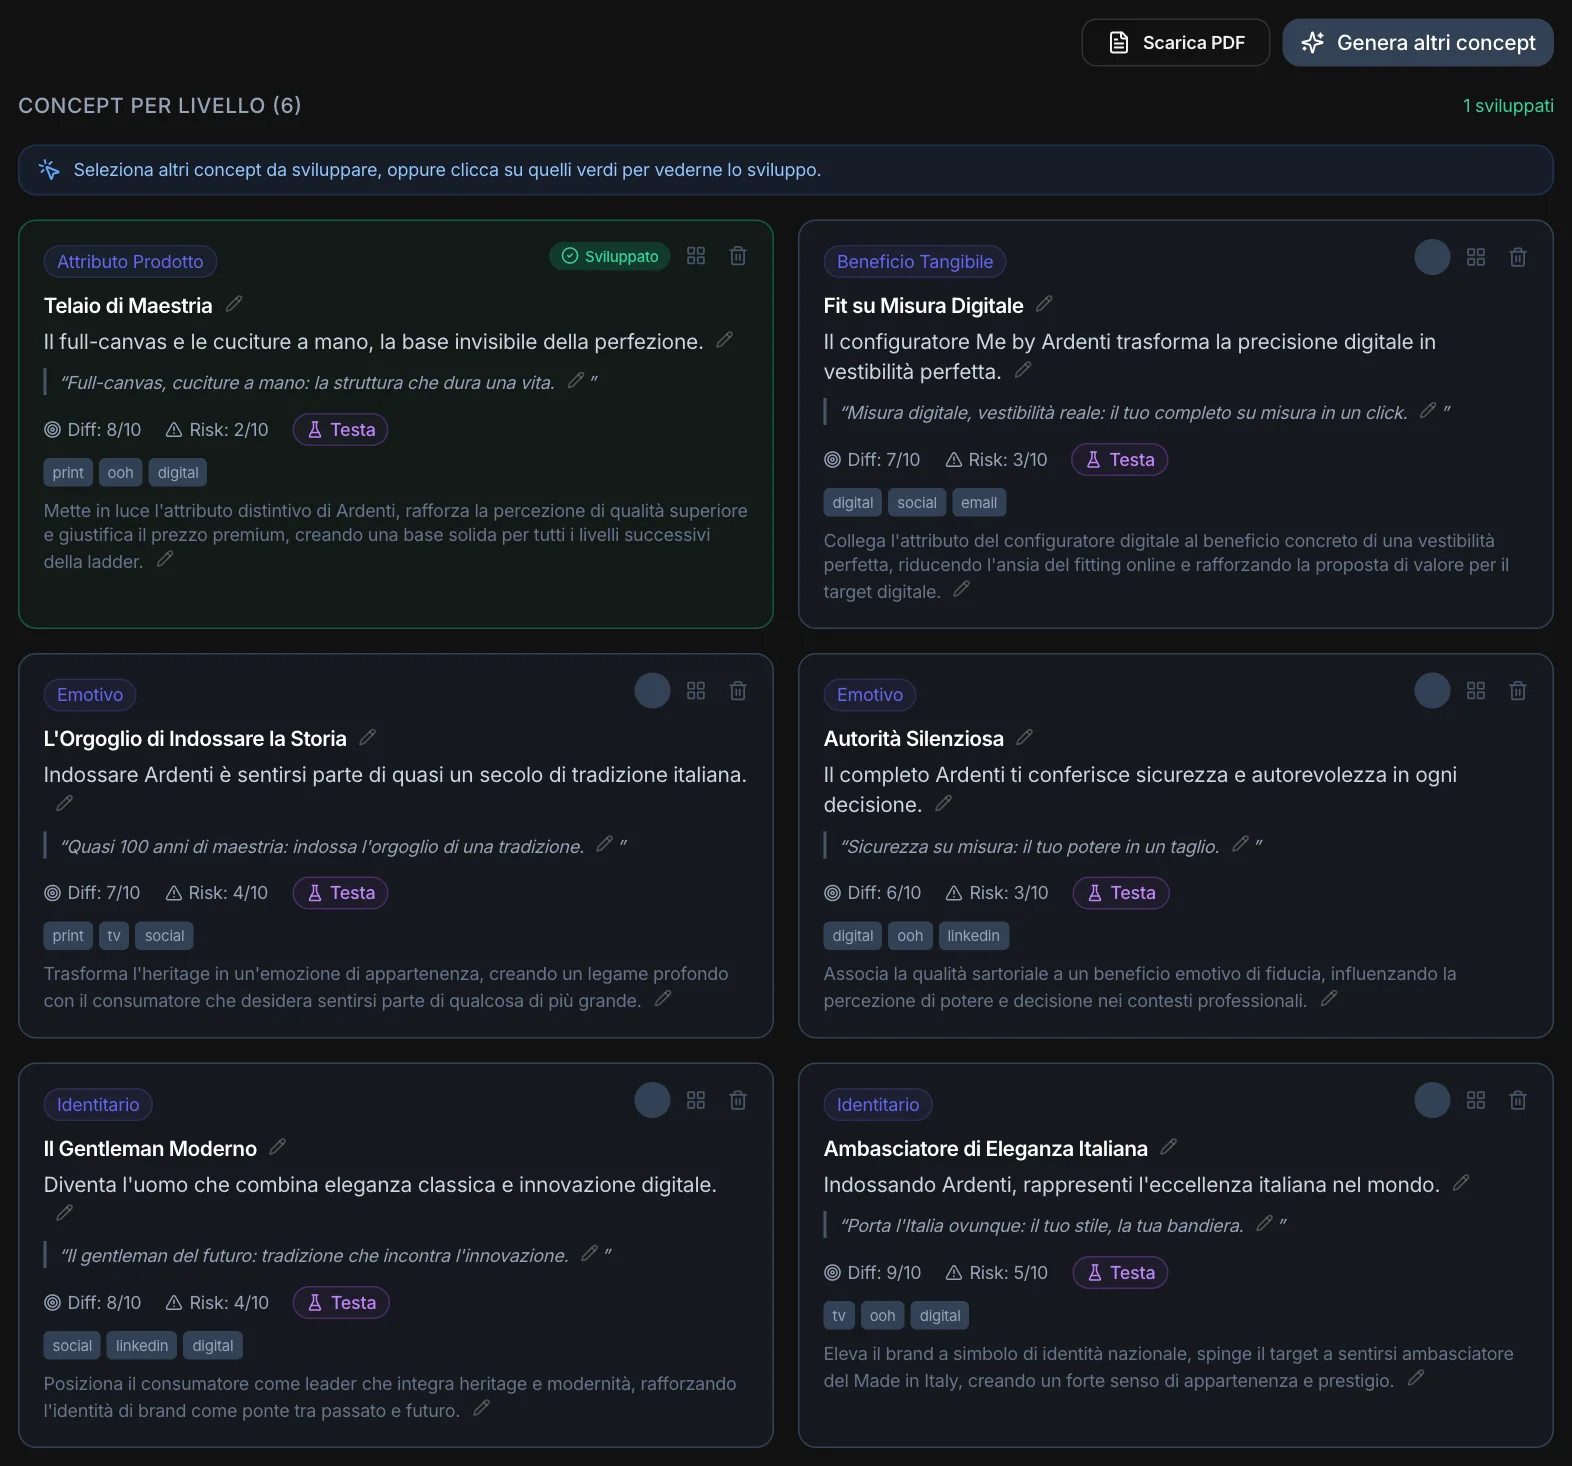Click Testa on Il Gentleman Moderno
1572x1466 pixels.
click(x=341, y=1303)
